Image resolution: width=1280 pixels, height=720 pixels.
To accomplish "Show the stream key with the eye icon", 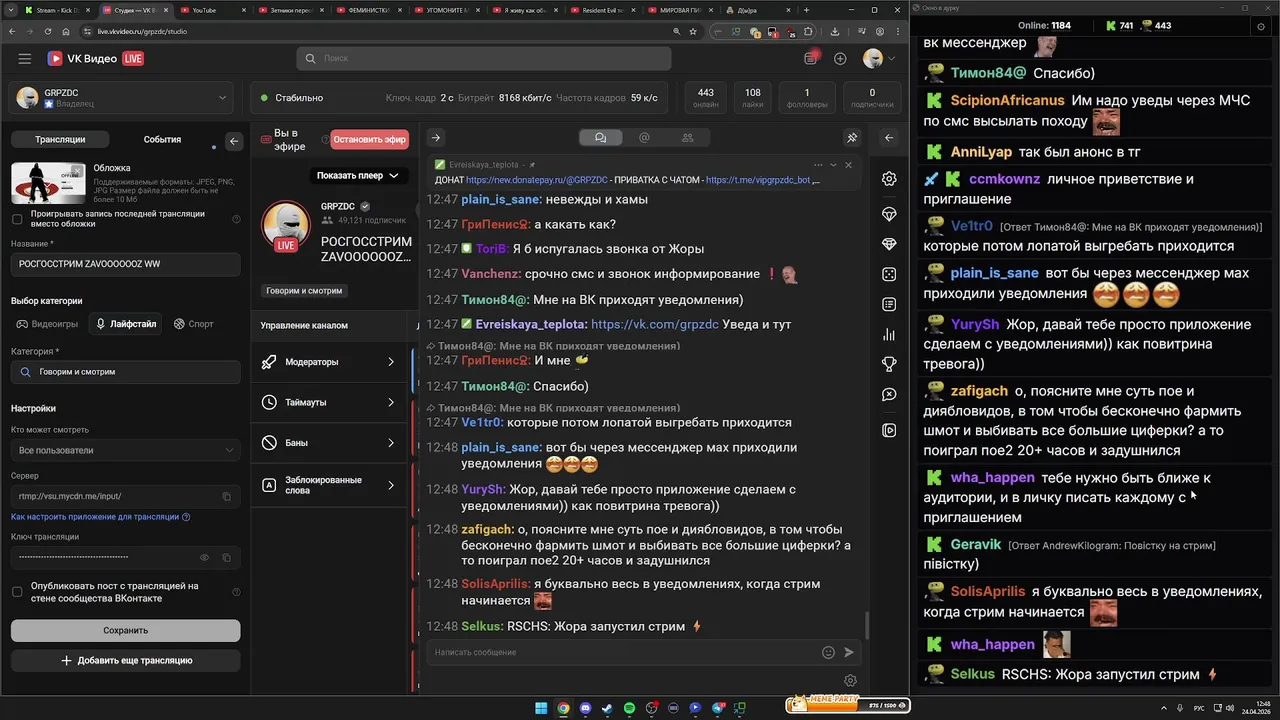I will click(x=205, y=557).
